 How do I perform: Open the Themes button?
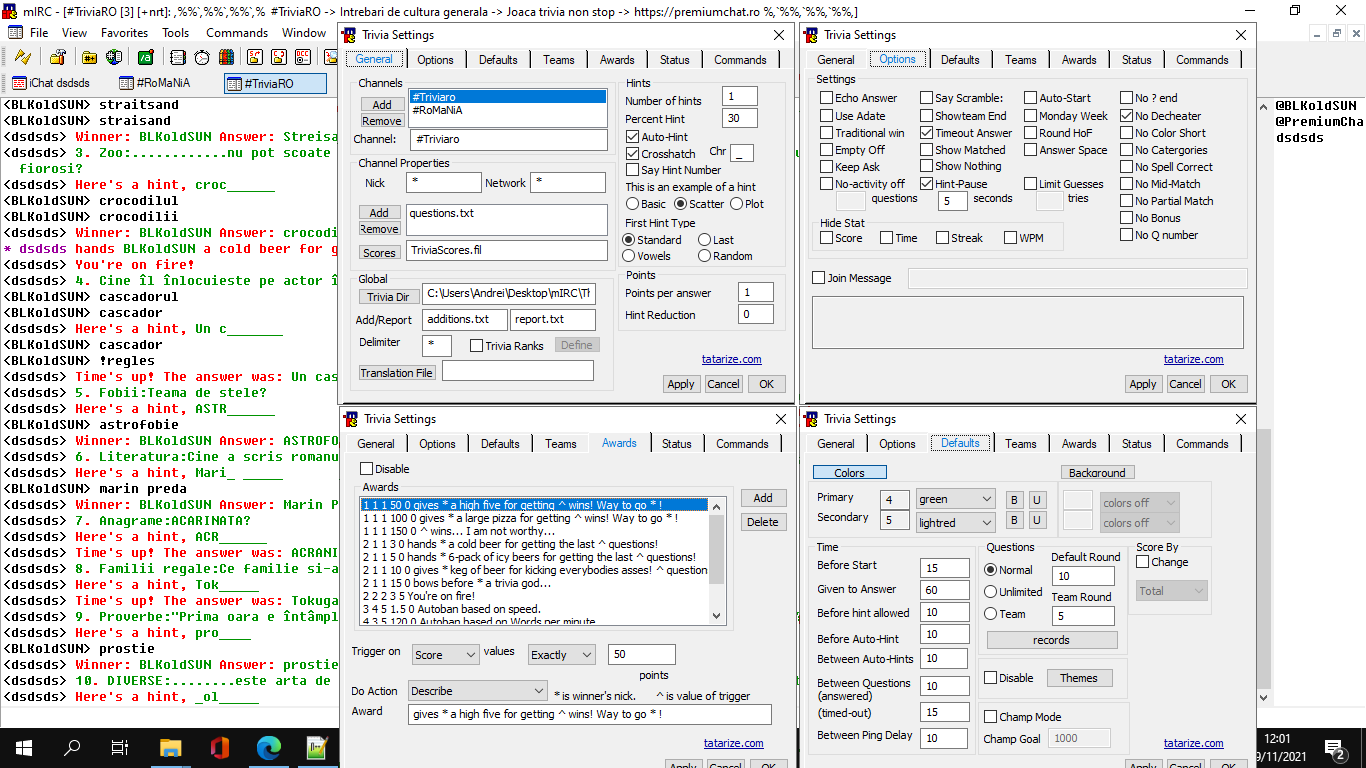click(1079, 678)
